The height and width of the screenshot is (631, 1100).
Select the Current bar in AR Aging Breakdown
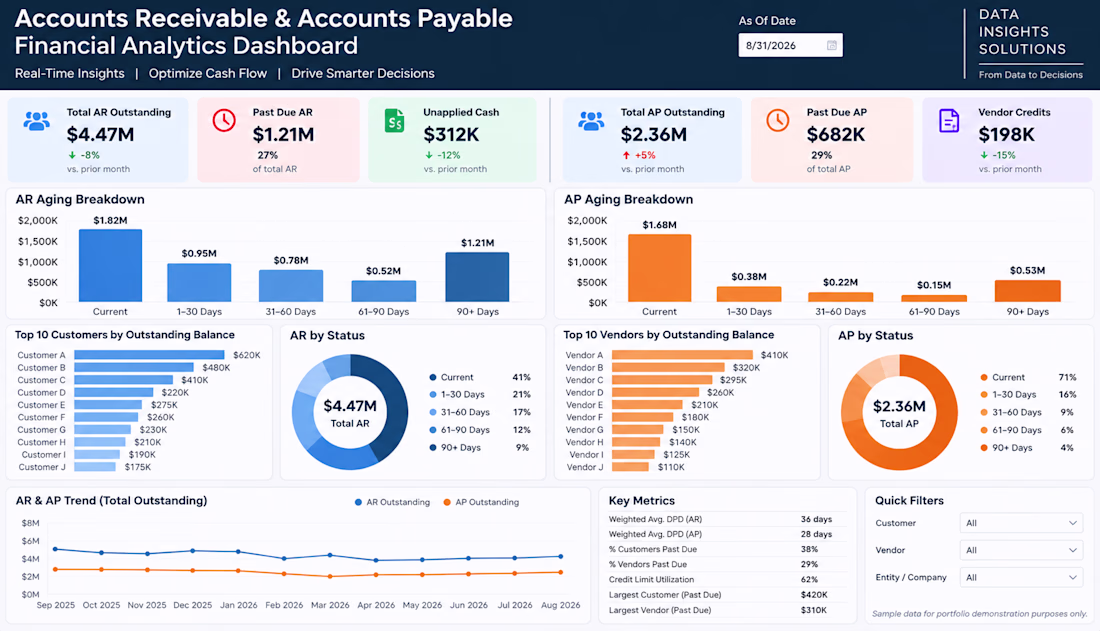point(110,266)
